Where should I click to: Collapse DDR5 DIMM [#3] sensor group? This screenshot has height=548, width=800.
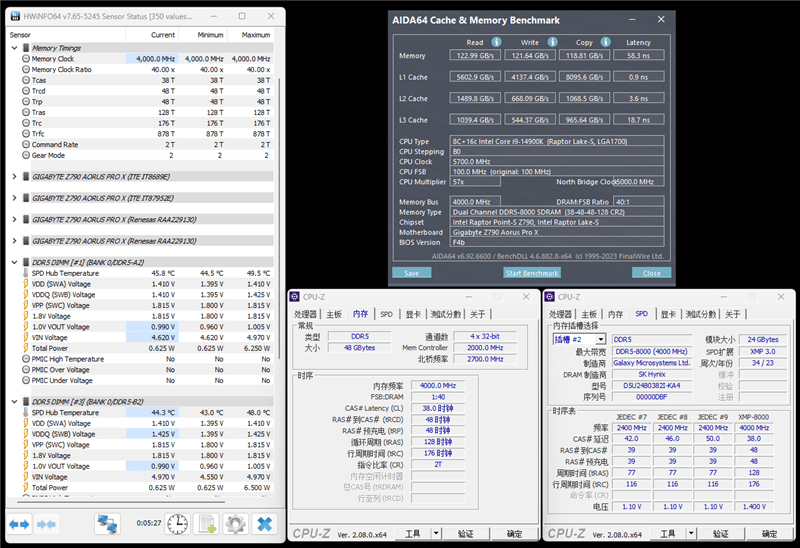click(14, 402)
